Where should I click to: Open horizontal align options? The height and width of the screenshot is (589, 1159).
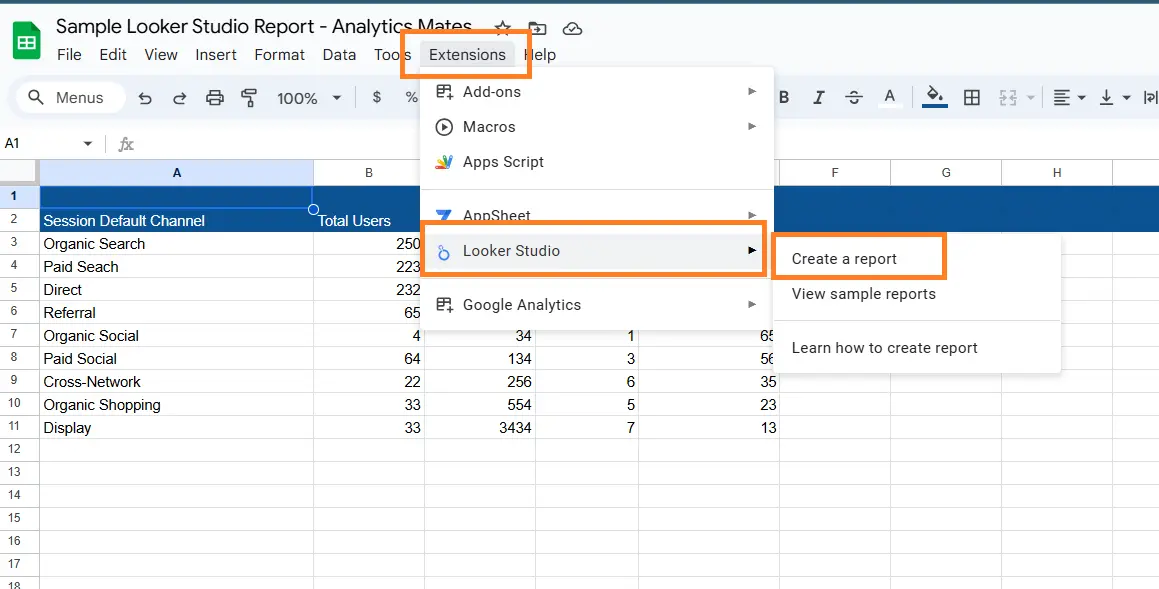click(1061, 98)
